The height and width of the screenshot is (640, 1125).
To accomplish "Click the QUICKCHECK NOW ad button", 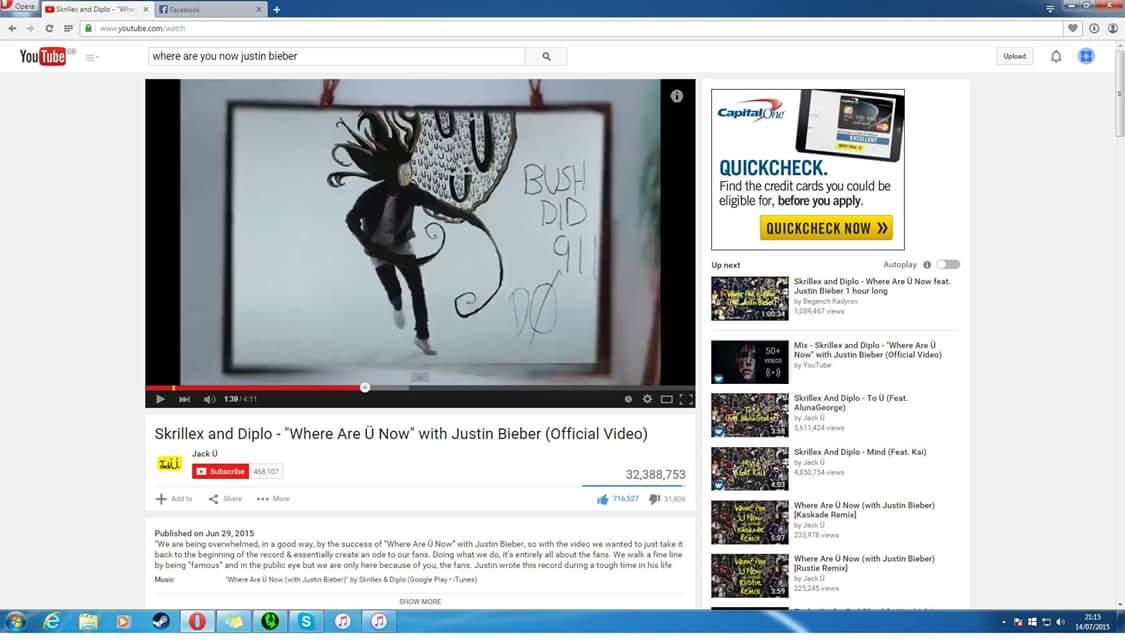I will click(826, 228).
